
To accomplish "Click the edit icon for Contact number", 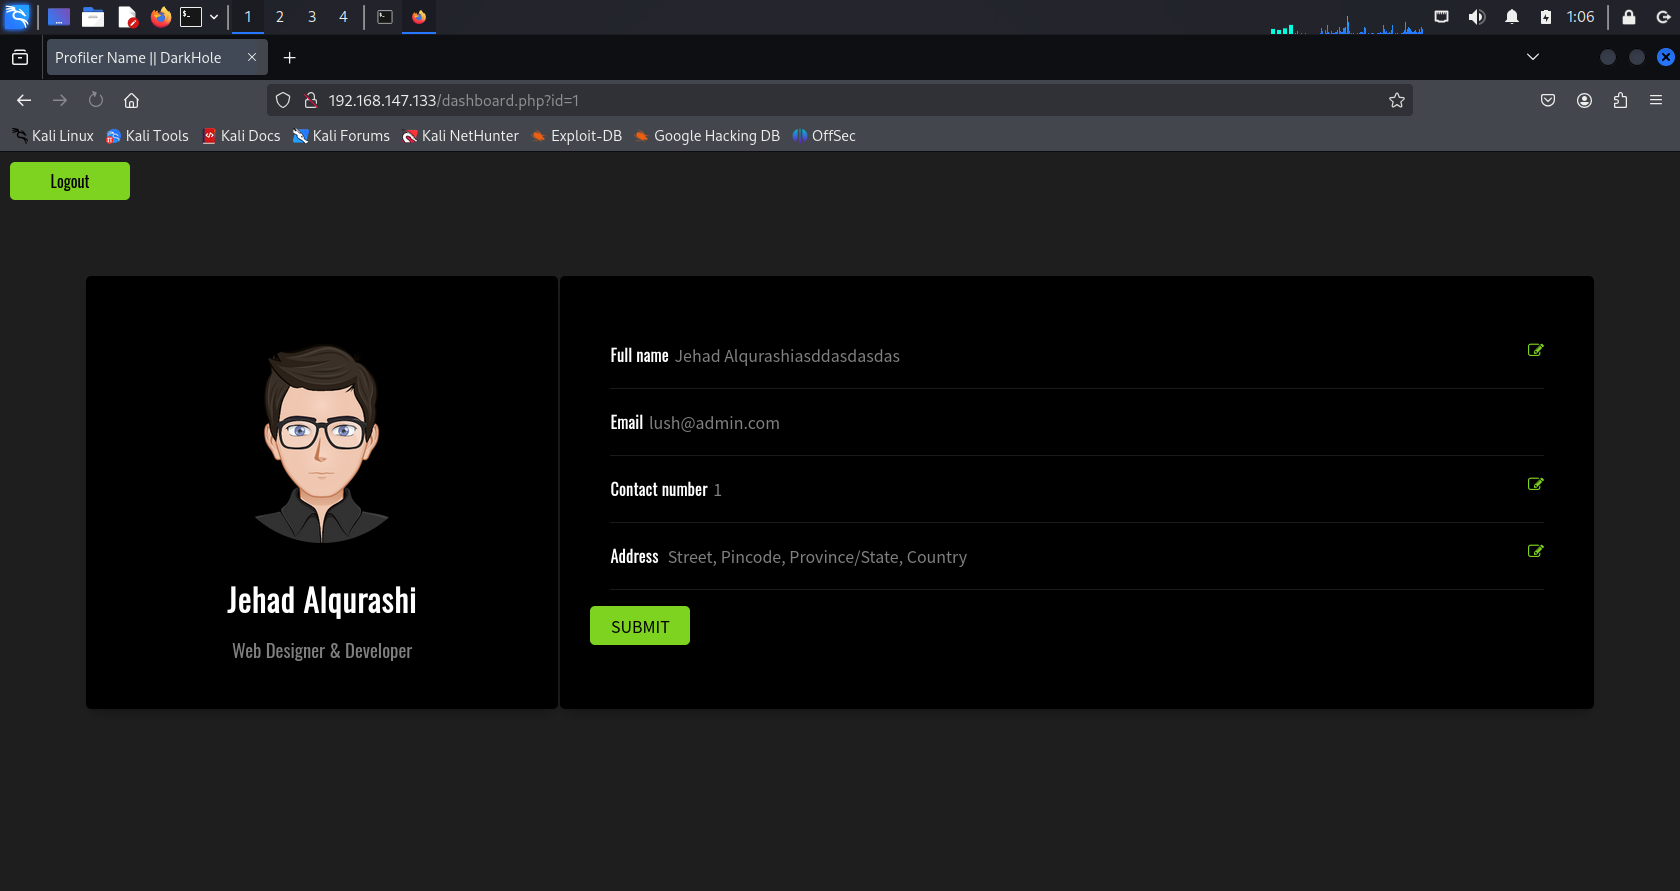I will (x=1535, y=484).
